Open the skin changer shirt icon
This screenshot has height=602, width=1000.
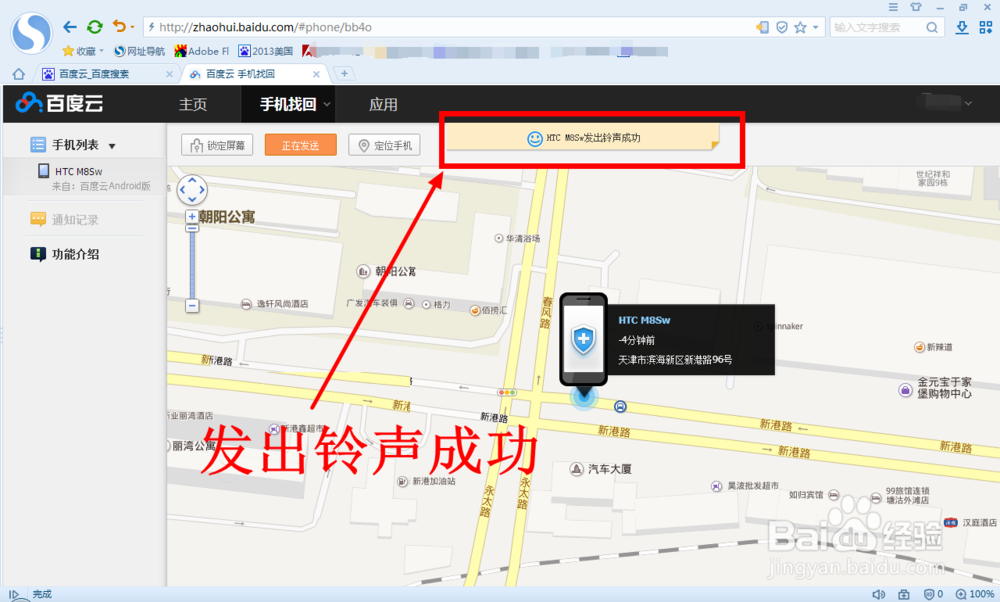click(x=916, y=7)
